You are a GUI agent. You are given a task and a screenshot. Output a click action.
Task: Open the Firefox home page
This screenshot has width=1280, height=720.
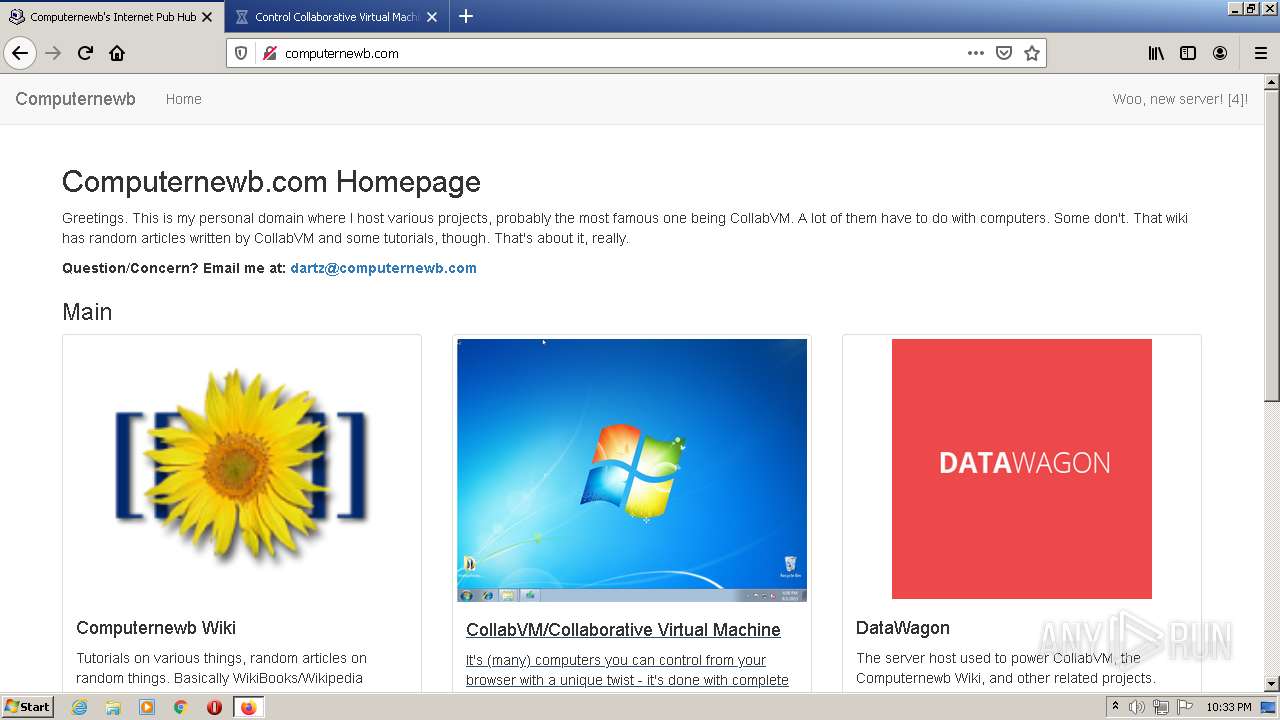(x=117, y=53)
